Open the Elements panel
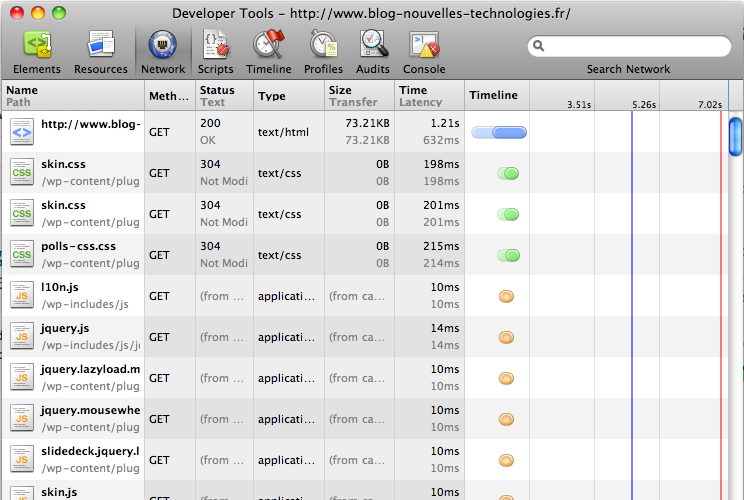The width and height of the screenshot is (744, 500). click(37, 52)
